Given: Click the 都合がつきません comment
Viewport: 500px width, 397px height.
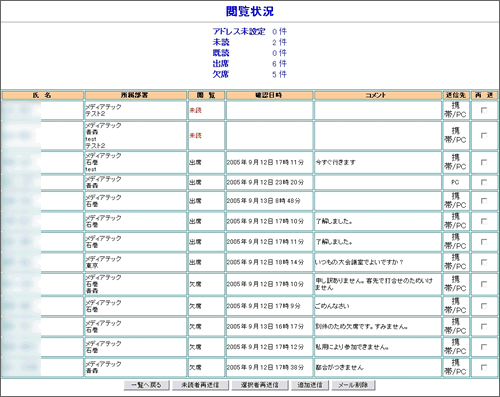Looking at the screenshot, I should point(339,367).
